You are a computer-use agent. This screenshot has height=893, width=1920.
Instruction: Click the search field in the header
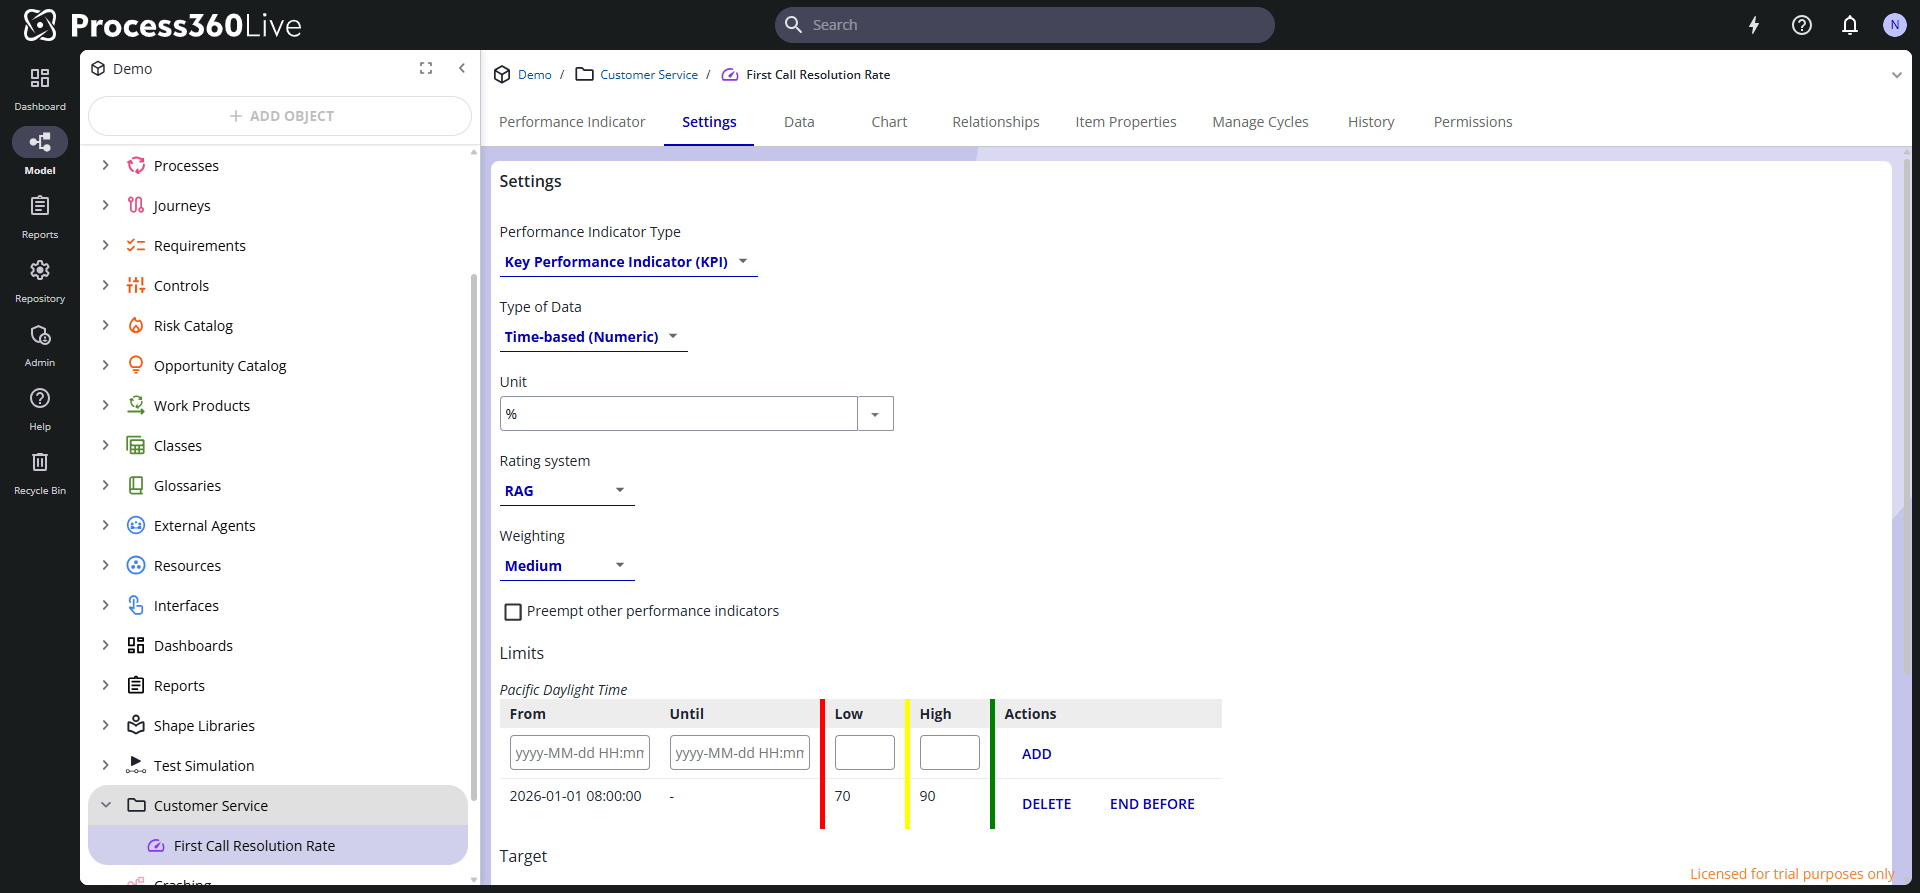coord(1024,25)
